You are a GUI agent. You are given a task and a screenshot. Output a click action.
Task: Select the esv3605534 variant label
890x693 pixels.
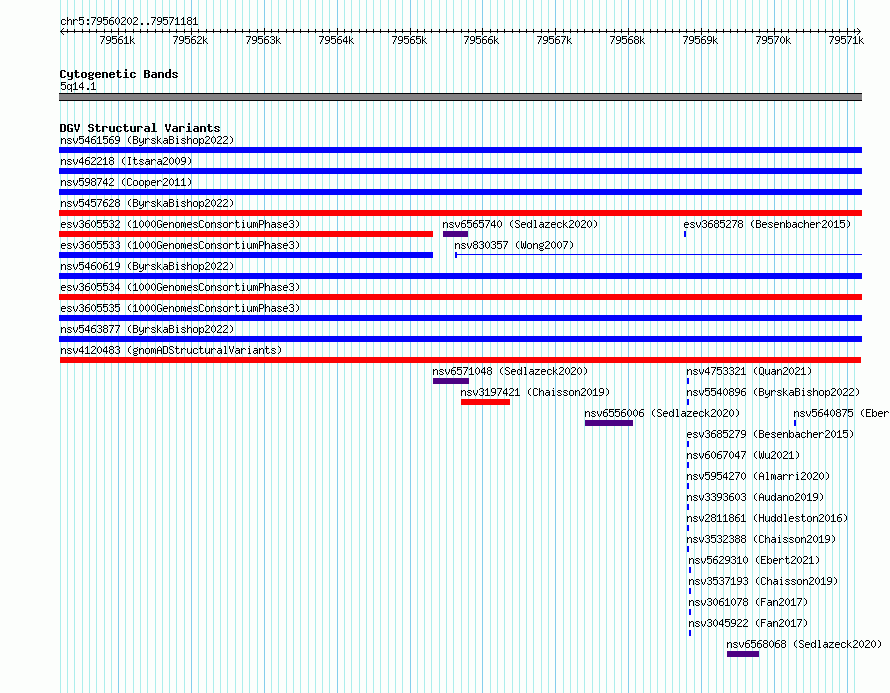(180, 287)
